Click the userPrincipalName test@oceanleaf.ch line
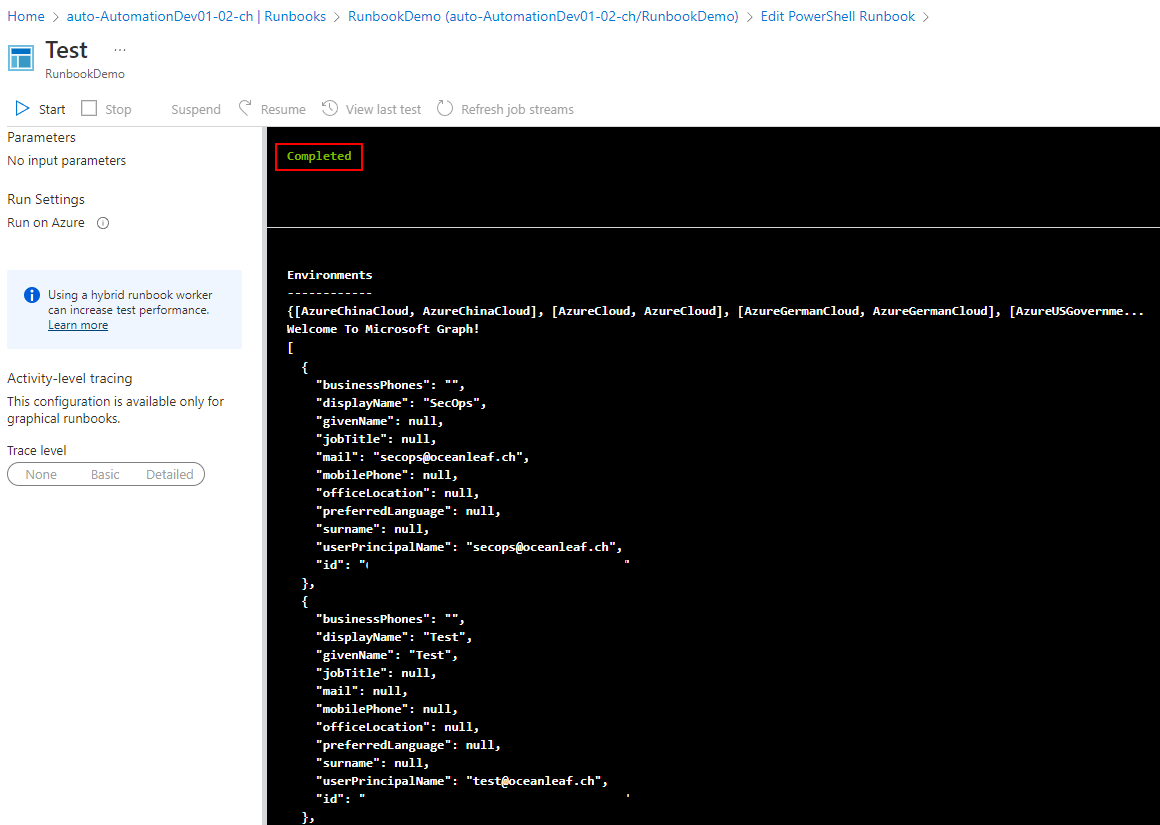The width and height of the screenshot is (1160, 825). (462, 781)
